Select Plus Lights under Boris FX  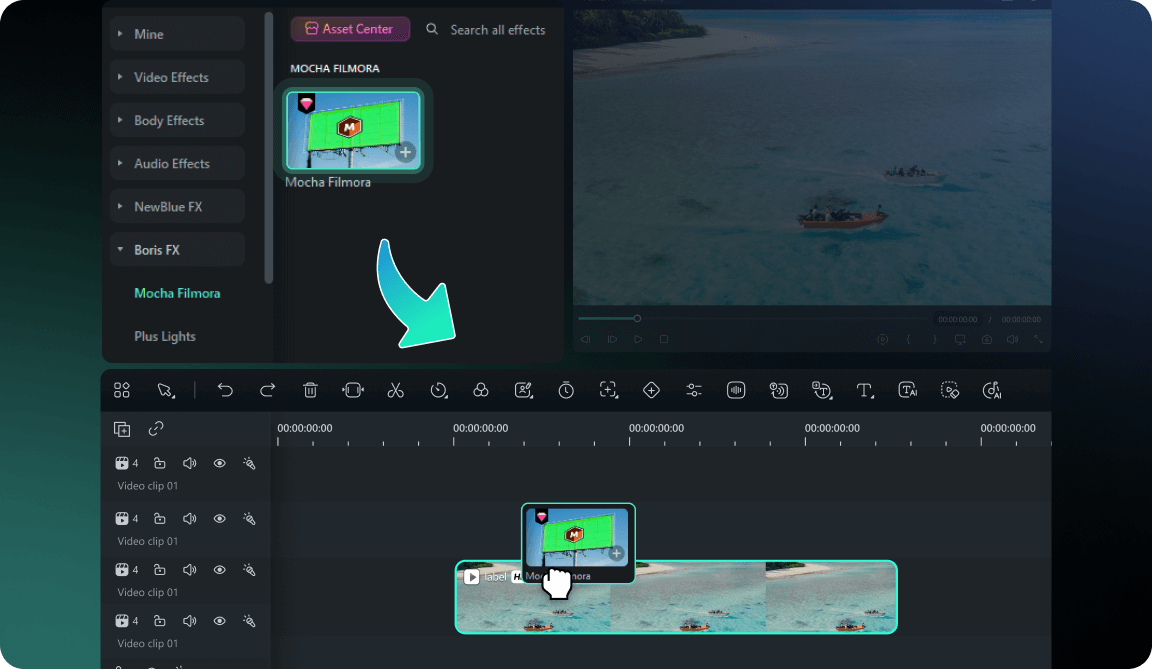(x=165, y=336)
